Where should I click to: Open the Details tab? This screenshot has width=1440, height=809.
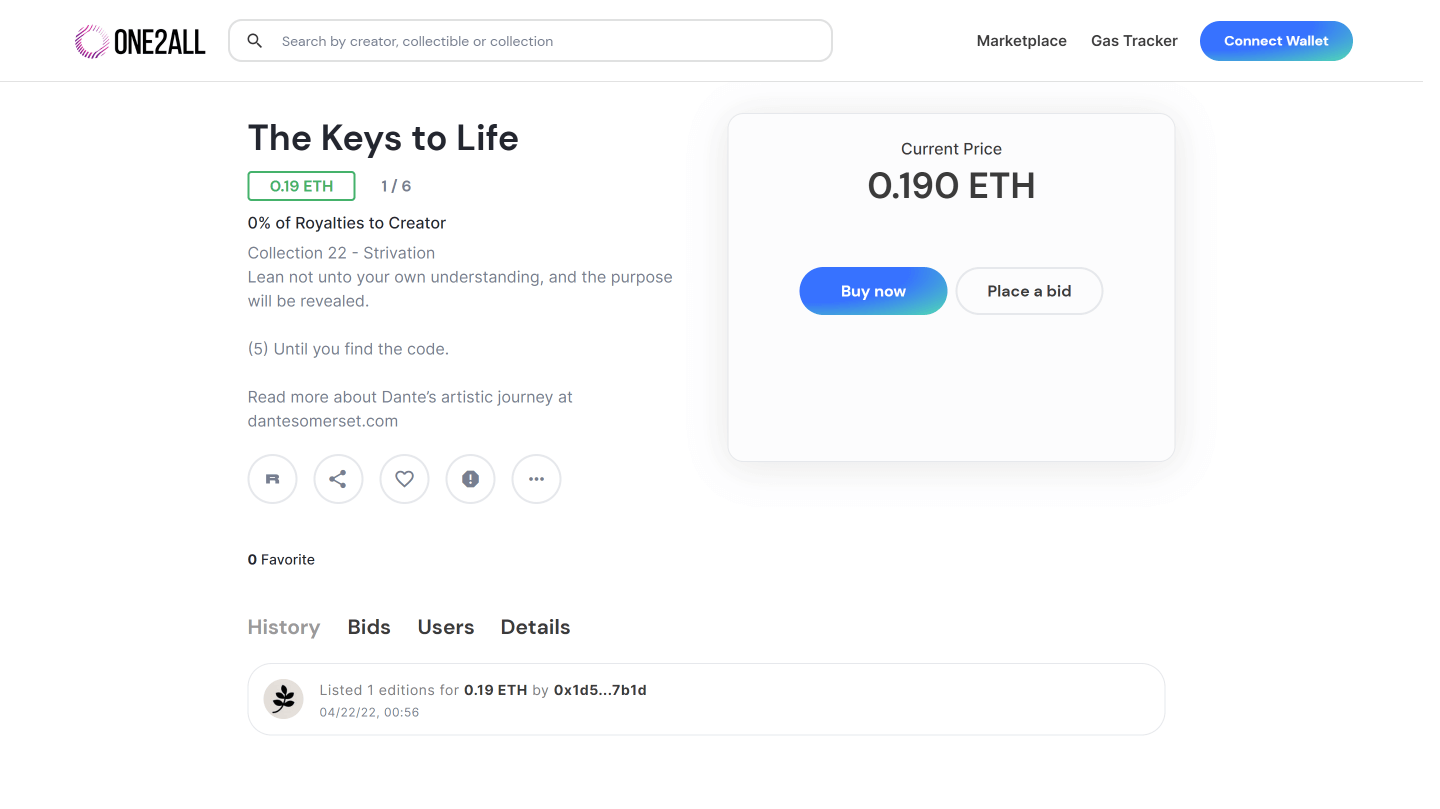coord(535,627)
